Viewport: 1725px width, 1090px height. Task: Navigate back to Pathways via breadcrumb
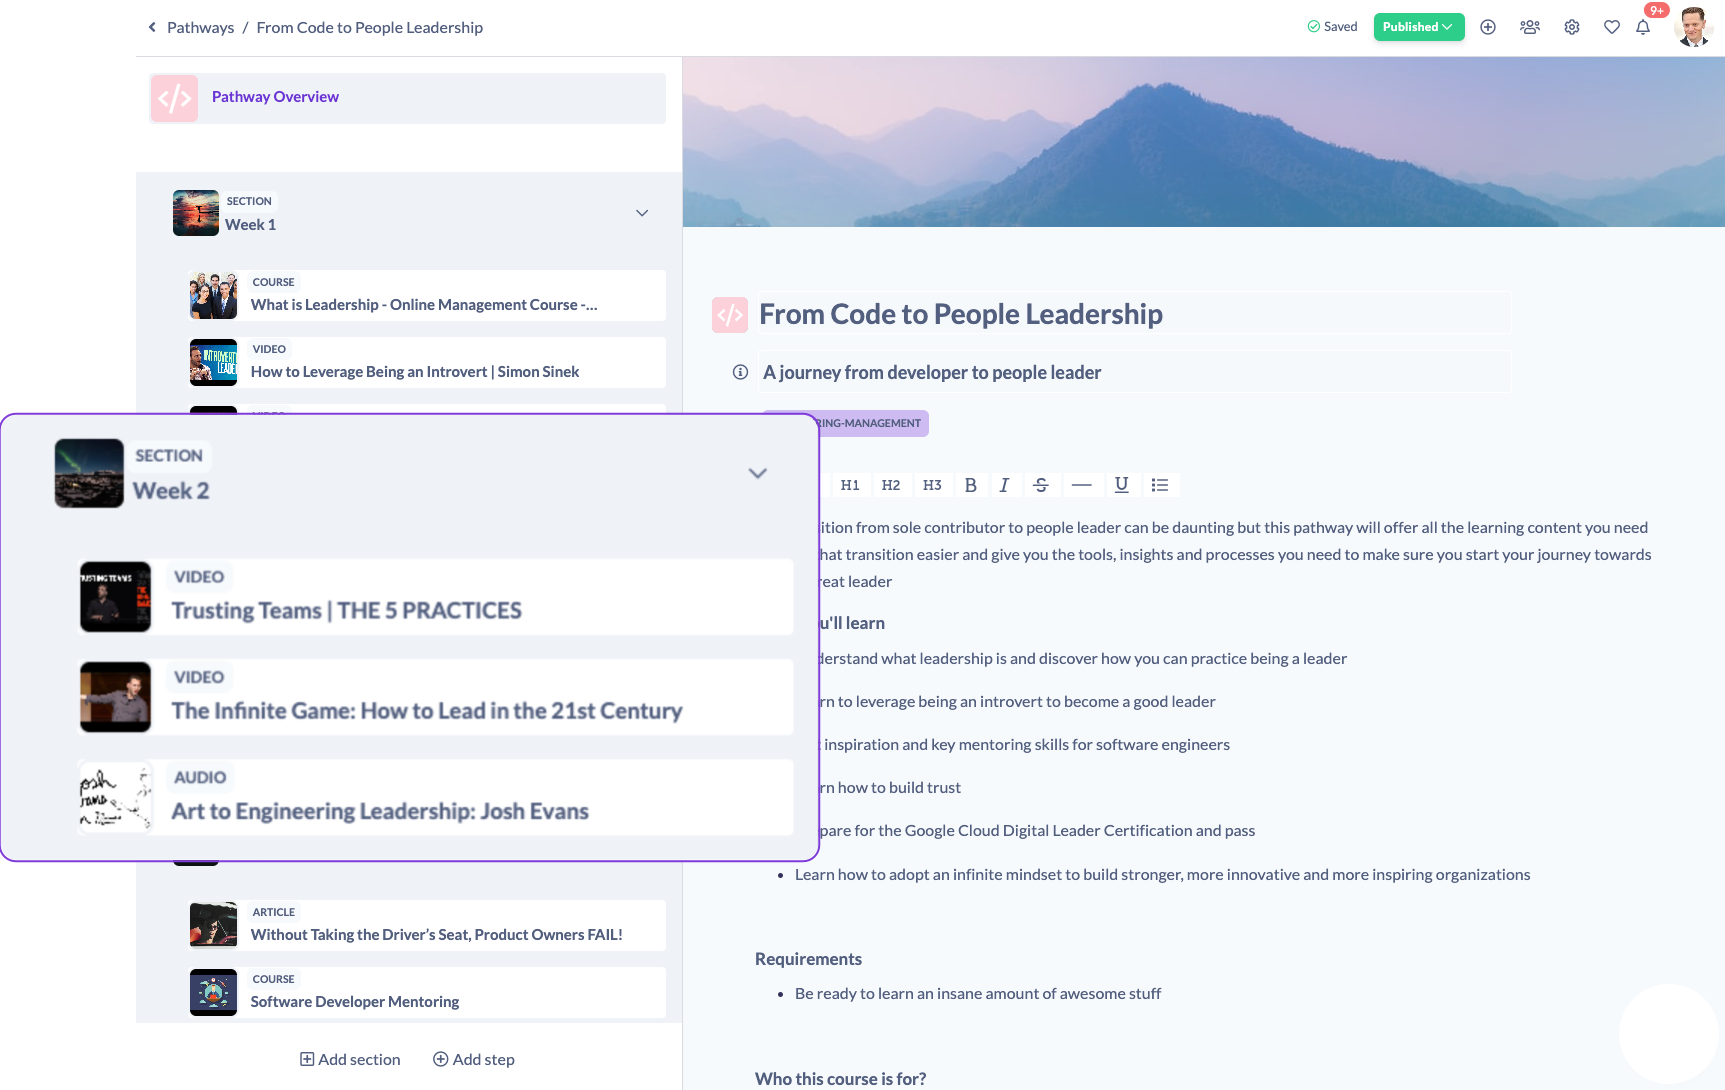pyautogui.click(x=200, y=27)
